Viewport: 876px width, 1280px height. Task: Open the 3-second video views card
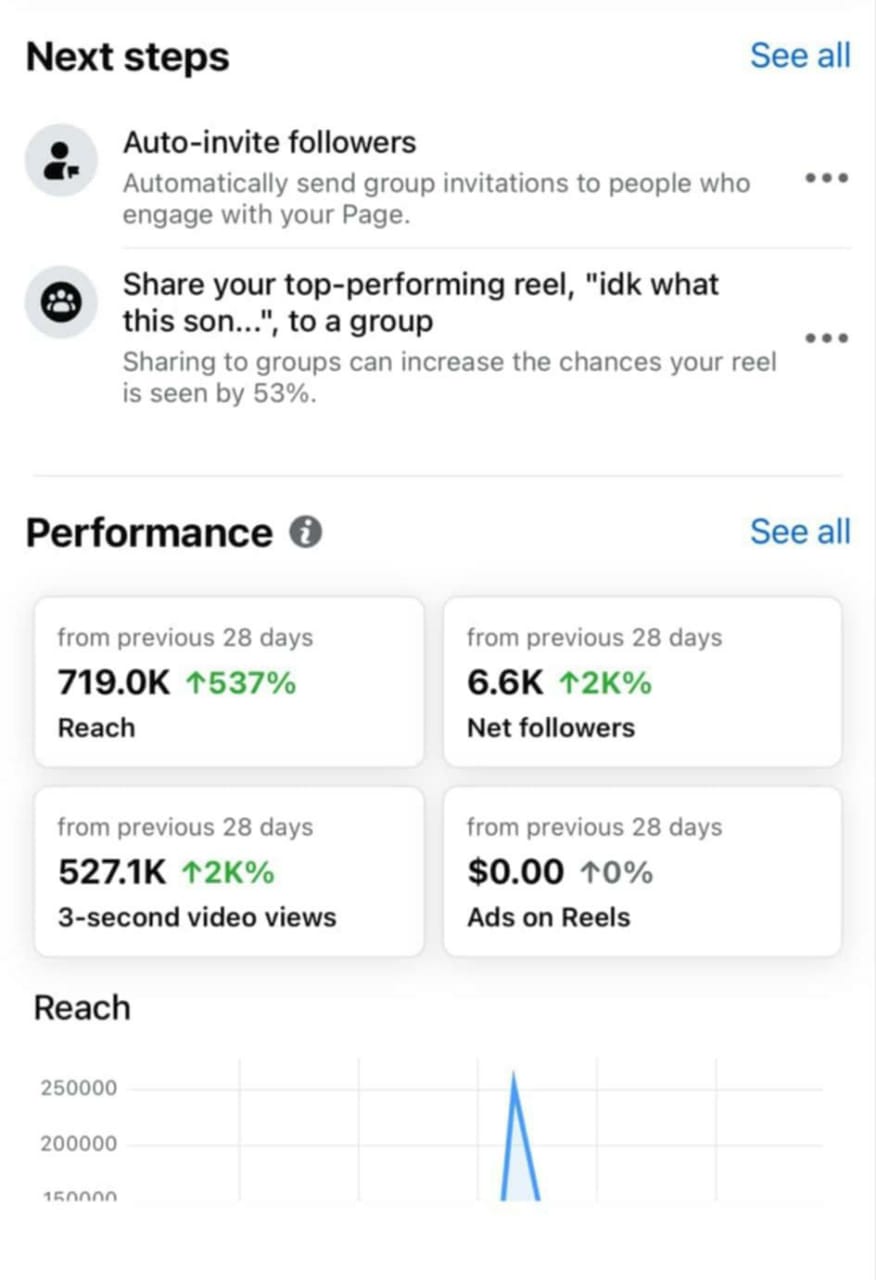pyautogui.click(x=229, y=871)
